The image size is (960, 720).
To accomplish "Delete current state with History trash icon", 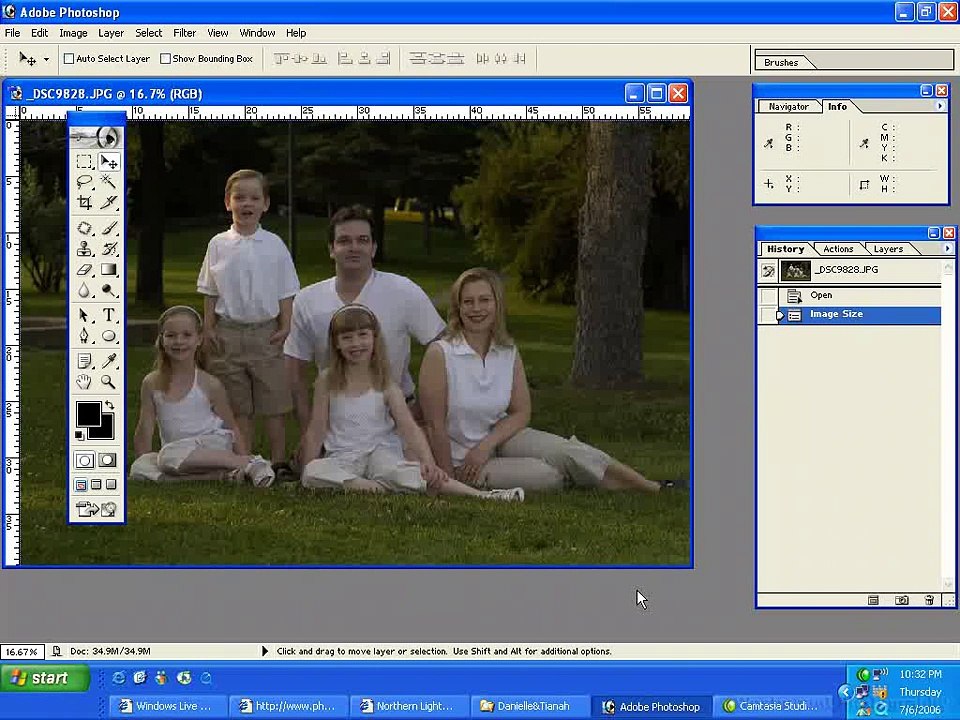I will [x=929, y=600].
